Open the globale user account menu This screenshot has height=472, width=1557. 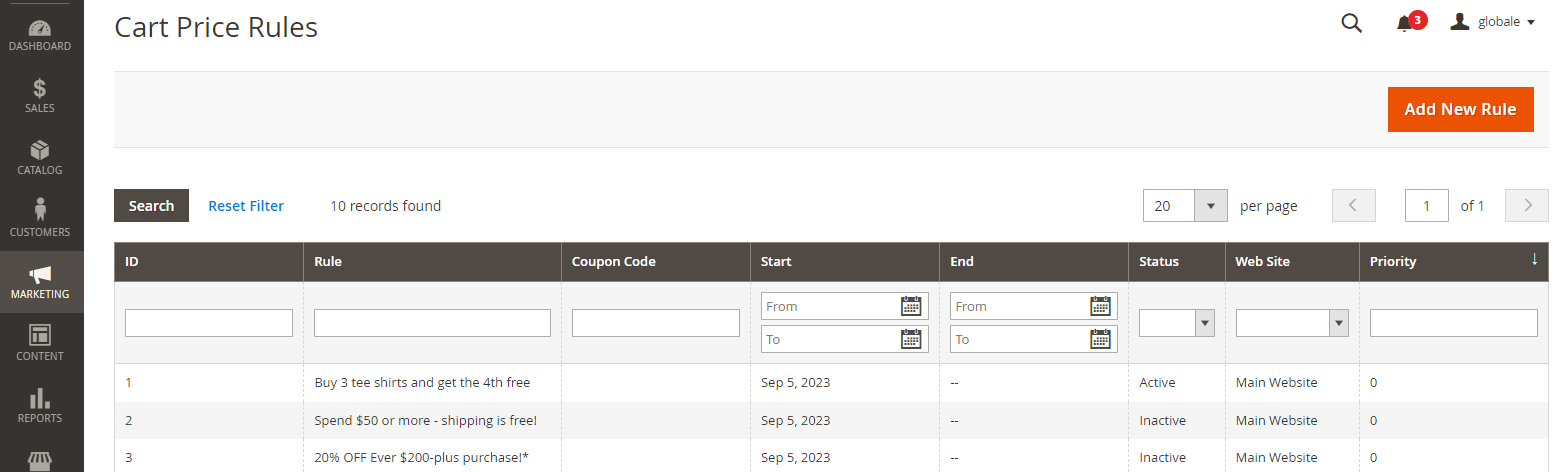click(x=1492, y=22)
